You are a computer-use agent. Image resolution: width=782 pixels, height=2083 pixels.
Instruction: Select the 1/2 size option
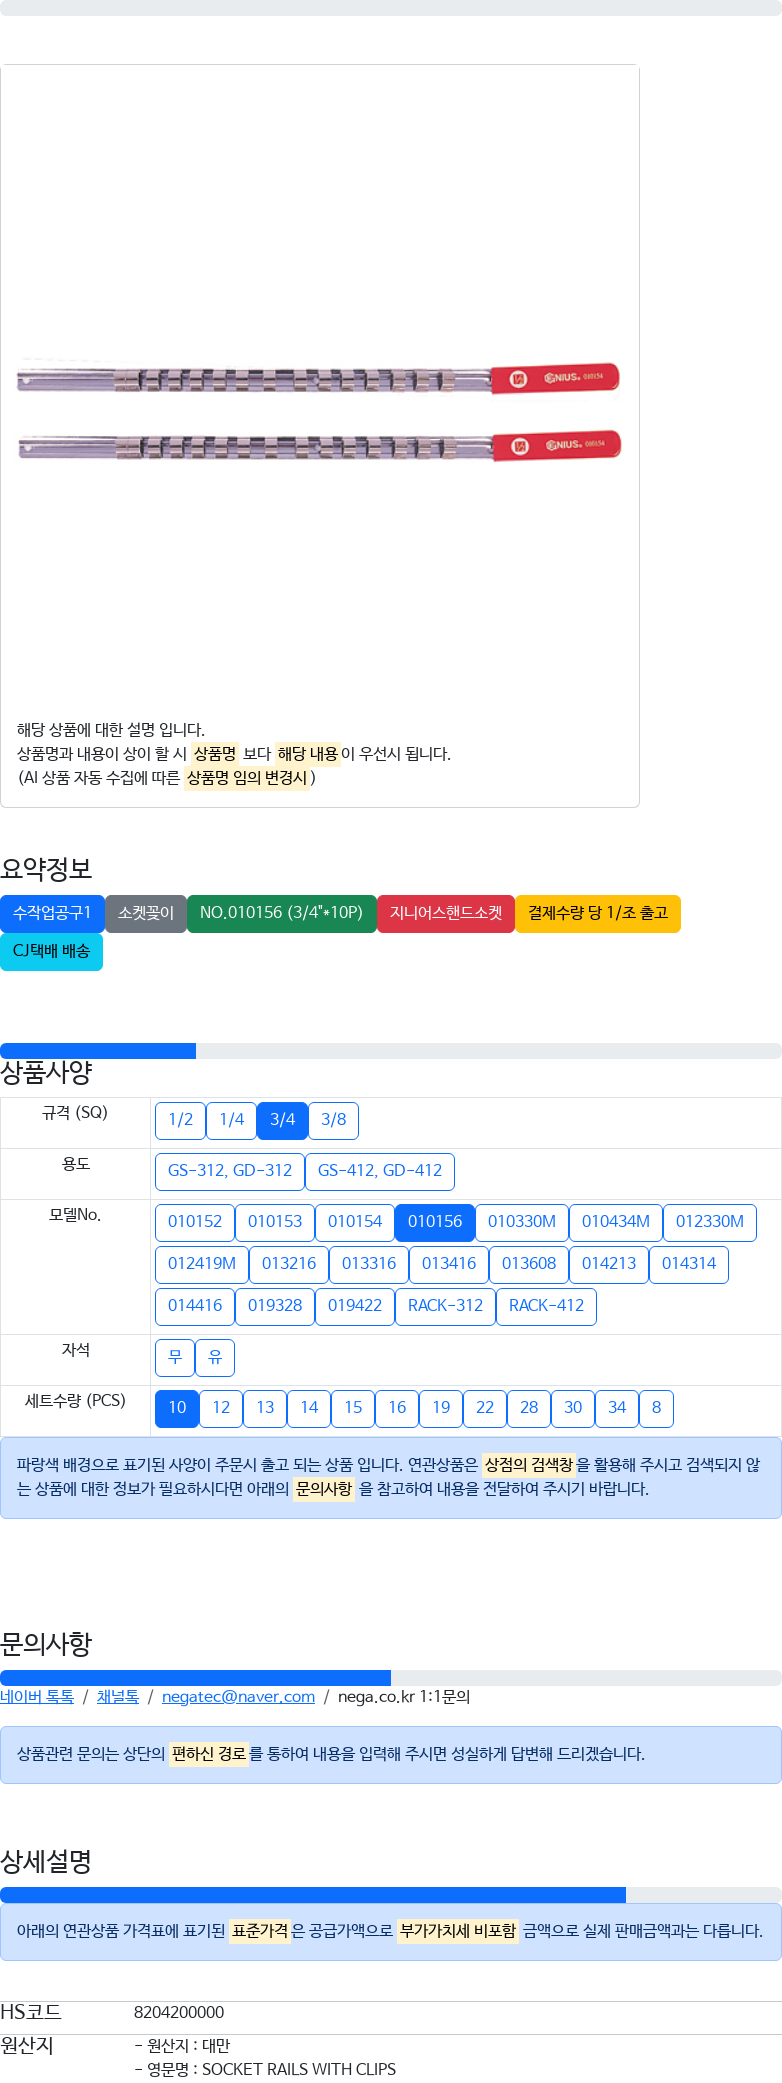180,1120
